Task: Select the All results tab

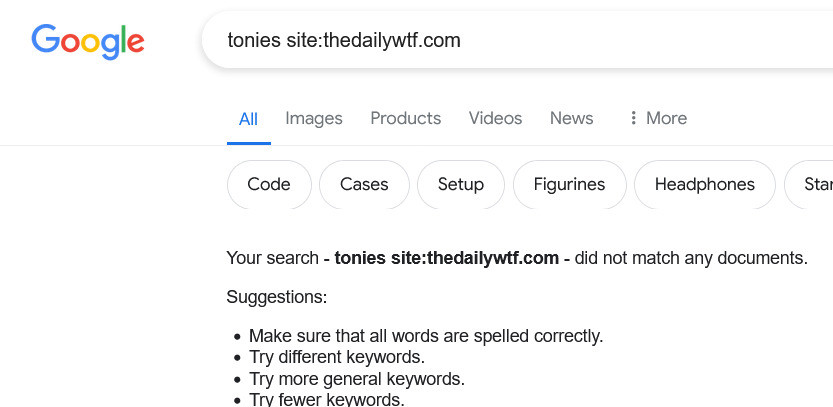Action: [x=248, y=118]
